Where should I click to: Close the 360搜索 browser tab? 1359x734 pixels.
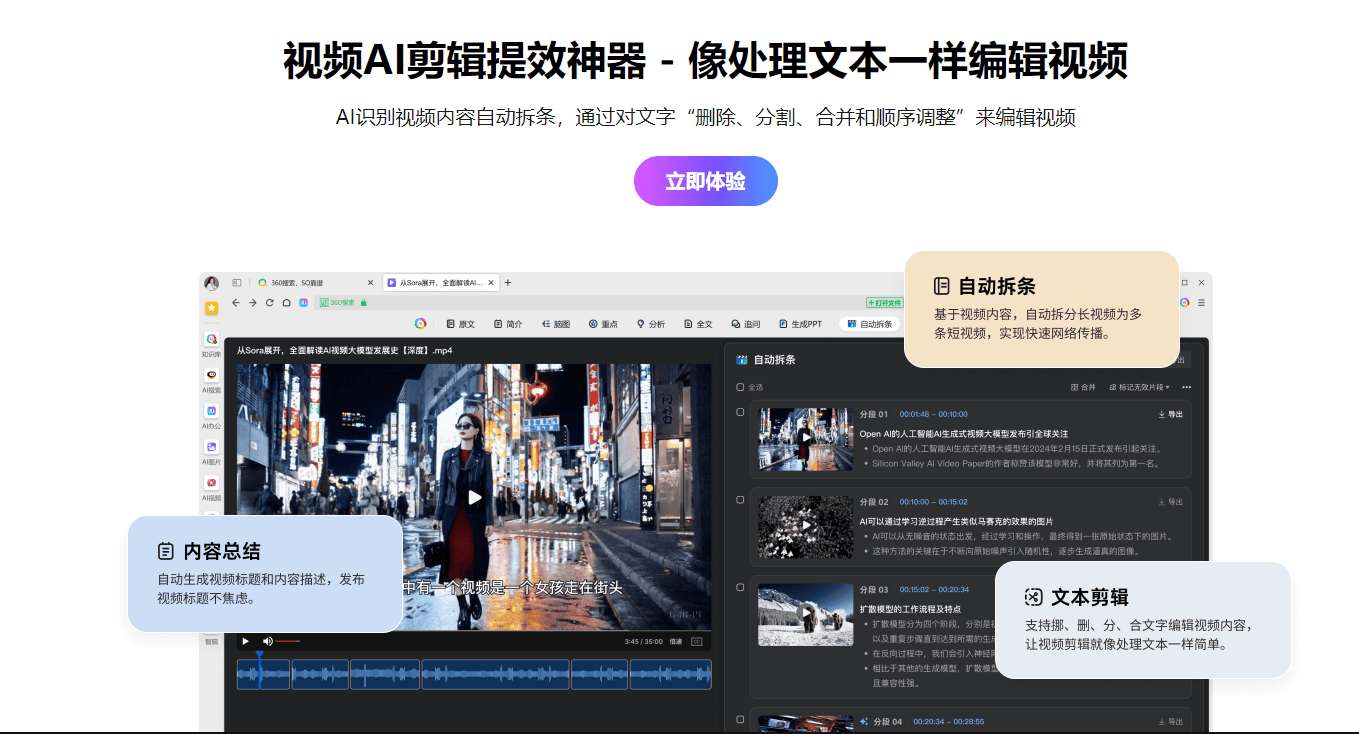pyautogui.click(x=370, y=283)
